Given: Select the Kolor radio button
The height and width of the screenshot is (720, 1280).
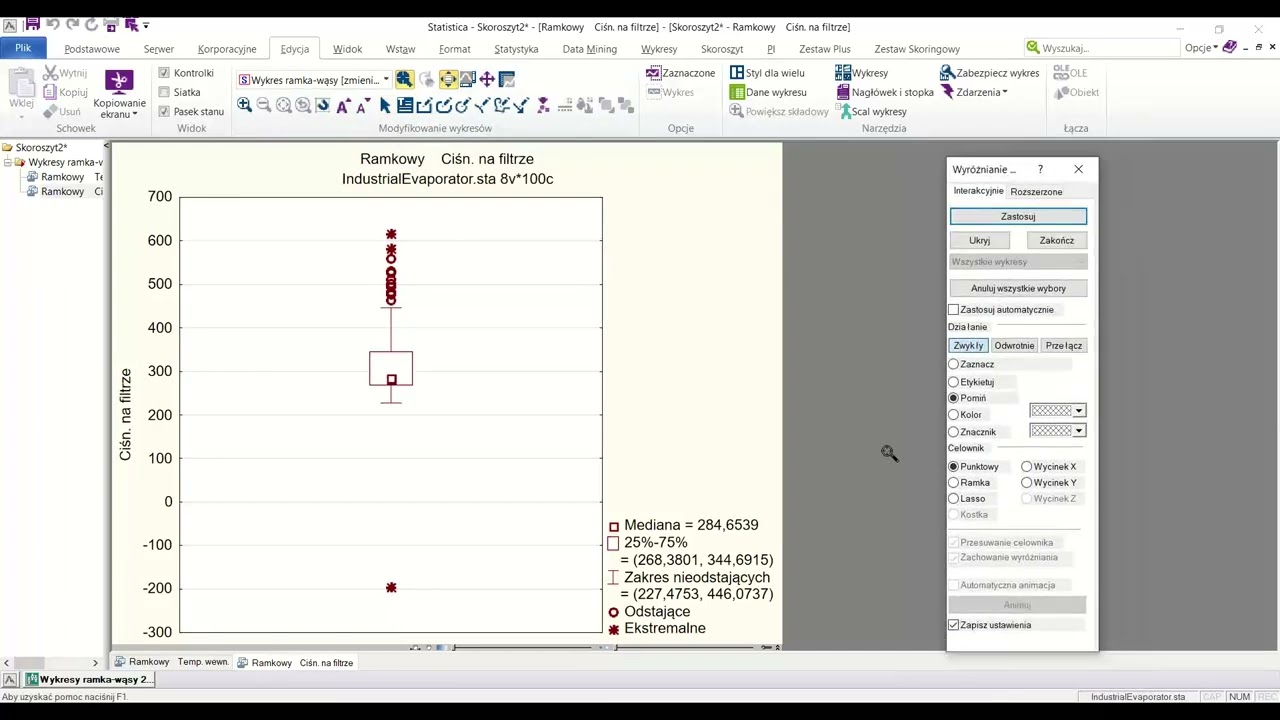Looking at the screenshot, I should click(954, 414).
